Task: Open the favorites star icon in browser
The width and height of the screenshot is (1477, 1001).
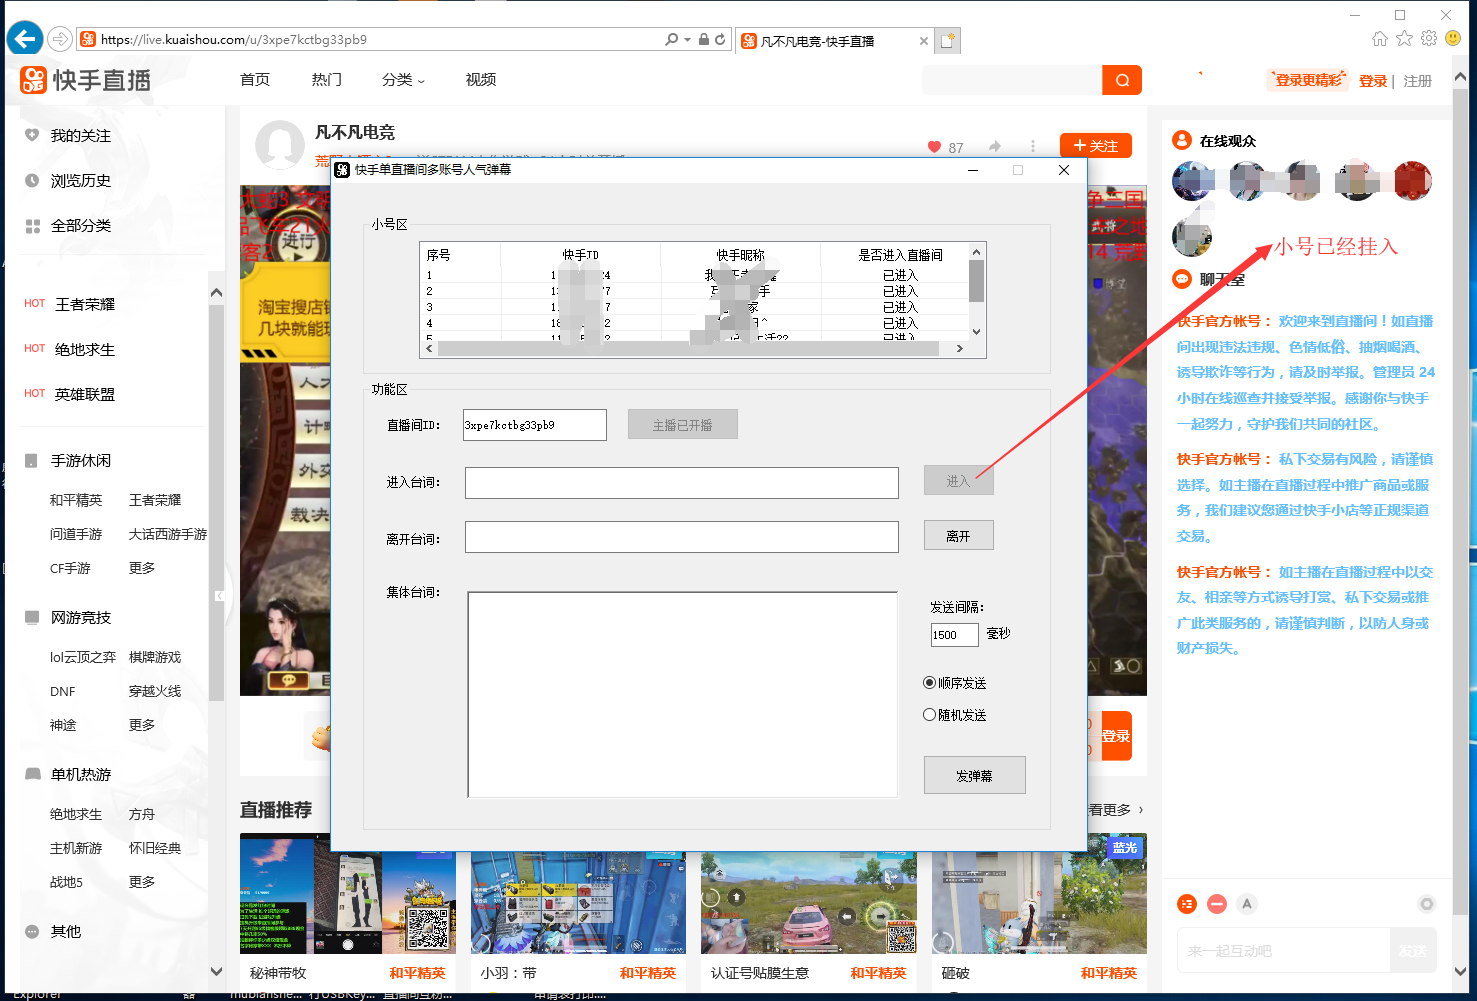Action: click(1405, 38)
